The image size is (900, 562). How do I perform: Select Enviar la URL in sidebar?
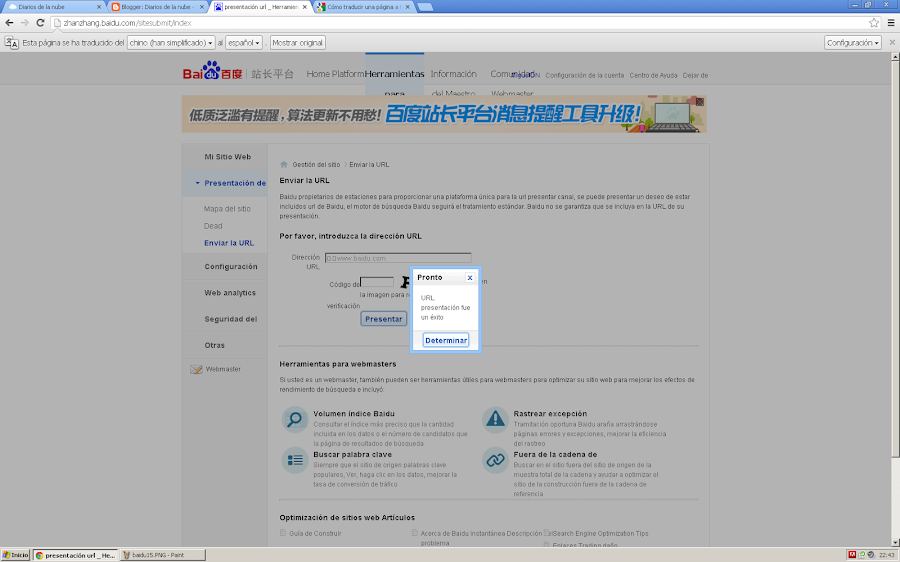[x=229, y=243]
